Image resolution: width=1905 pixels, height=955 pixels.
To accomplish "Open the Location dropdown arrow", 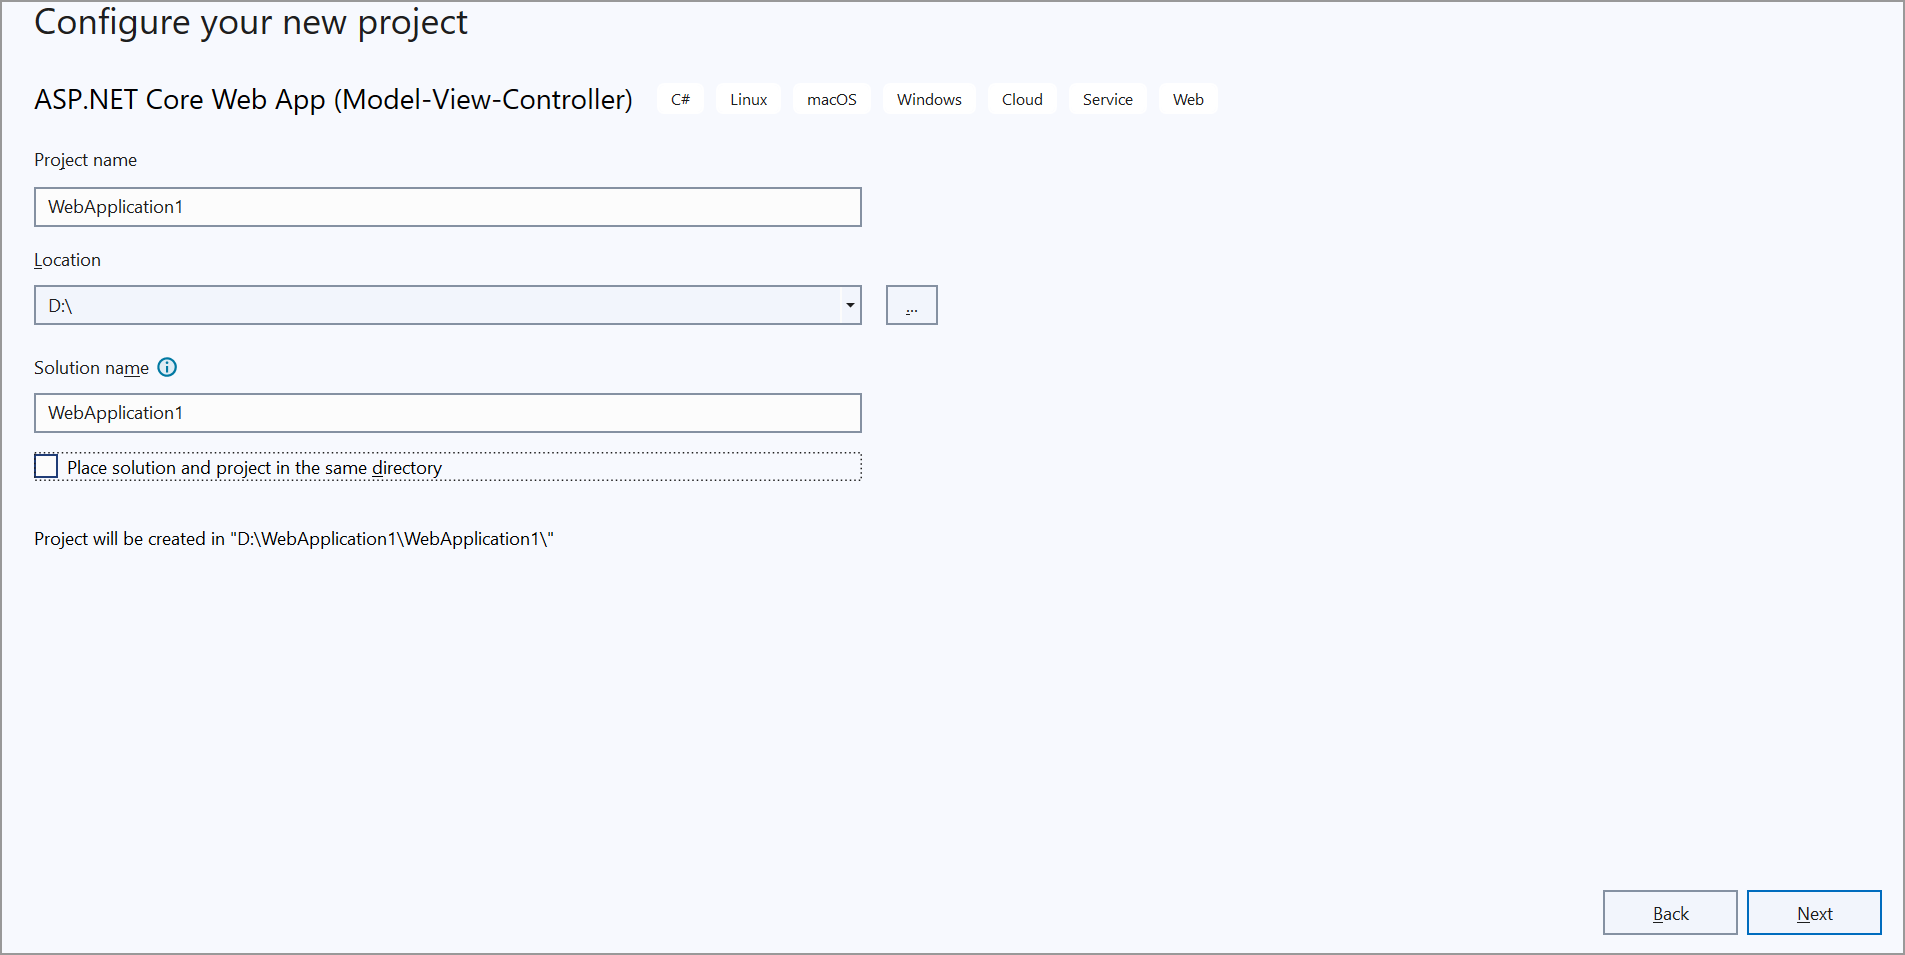I will point(849,305).
